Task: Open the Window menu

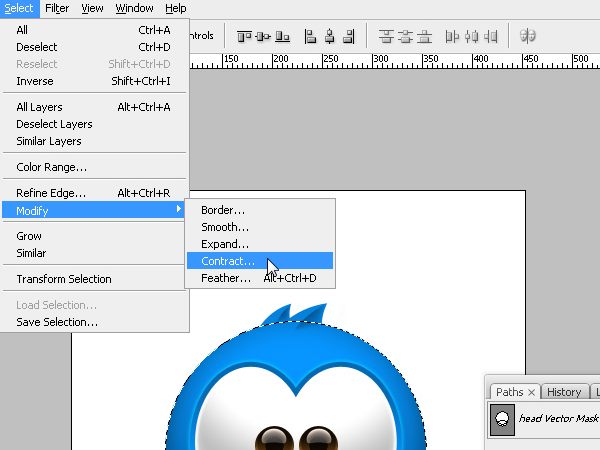Action: coord(134,8)
